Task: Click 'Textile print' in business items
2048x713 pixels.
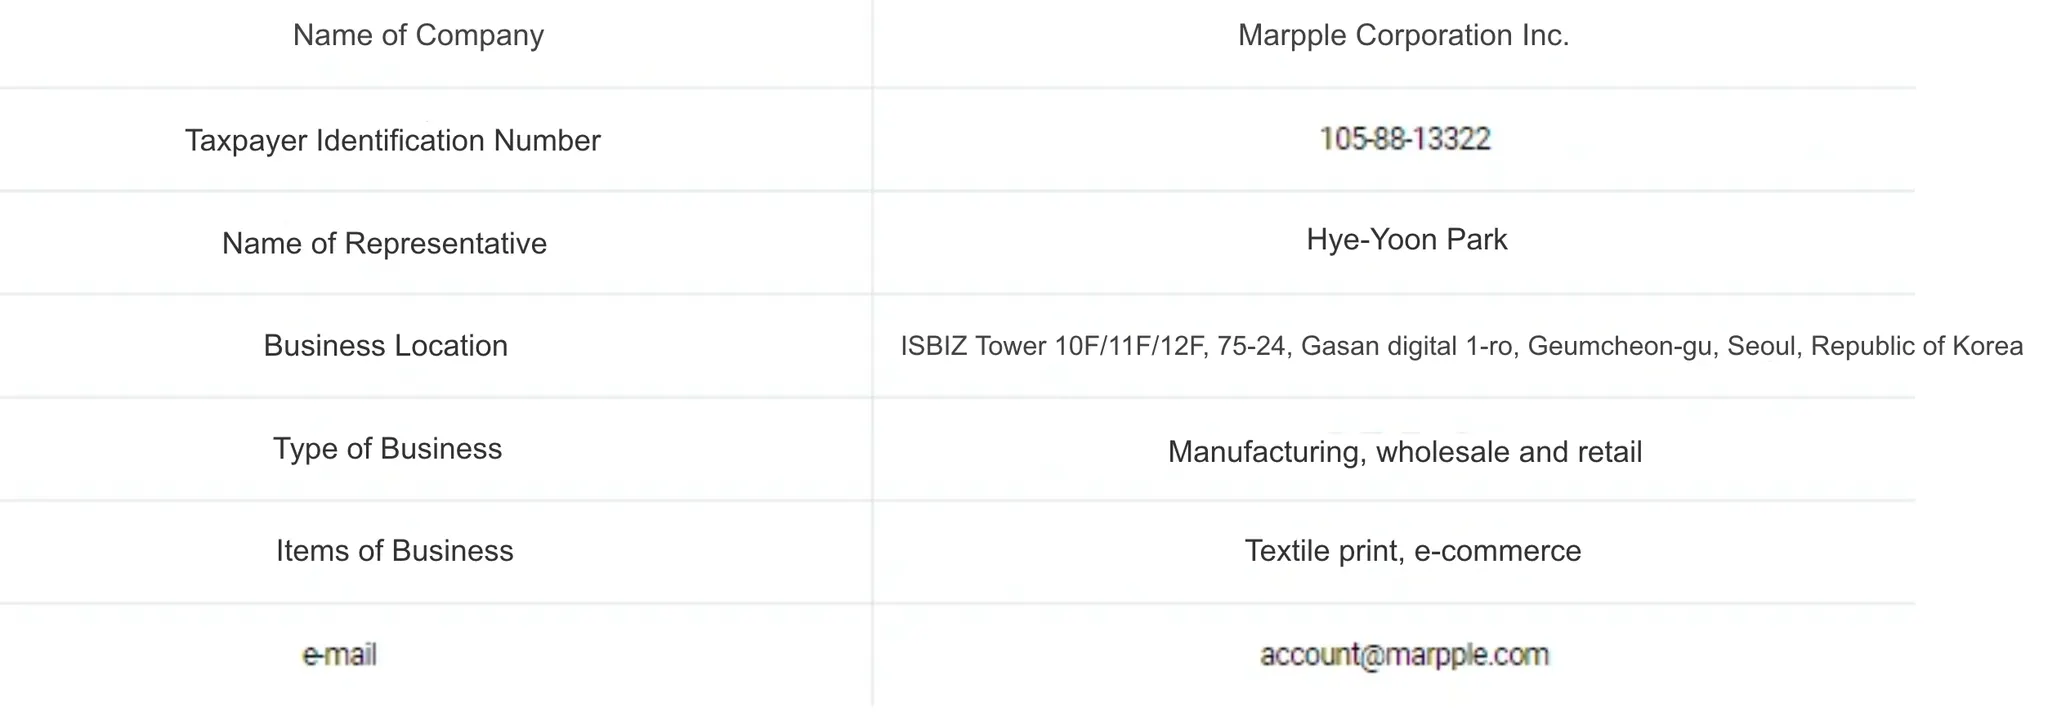Action: point(1307,551)
